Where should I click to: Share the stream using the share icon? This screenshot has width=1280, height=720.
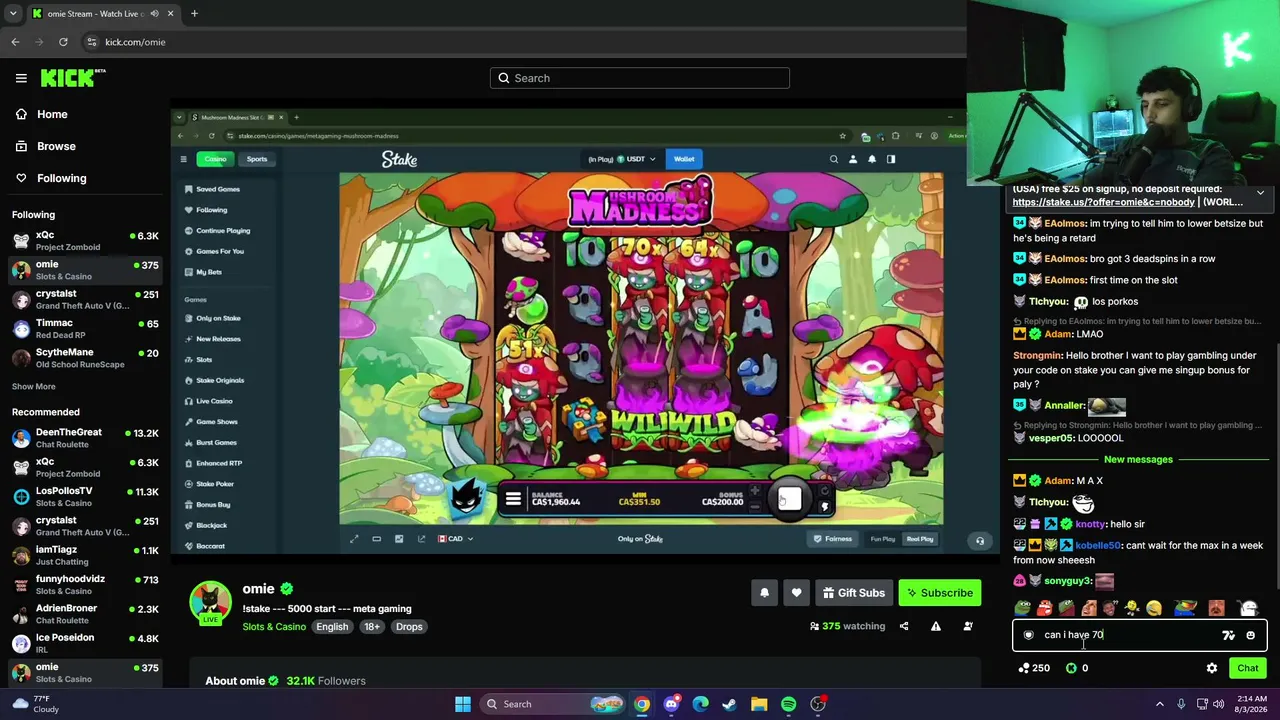pyautogui.click(x=904, y=626)
